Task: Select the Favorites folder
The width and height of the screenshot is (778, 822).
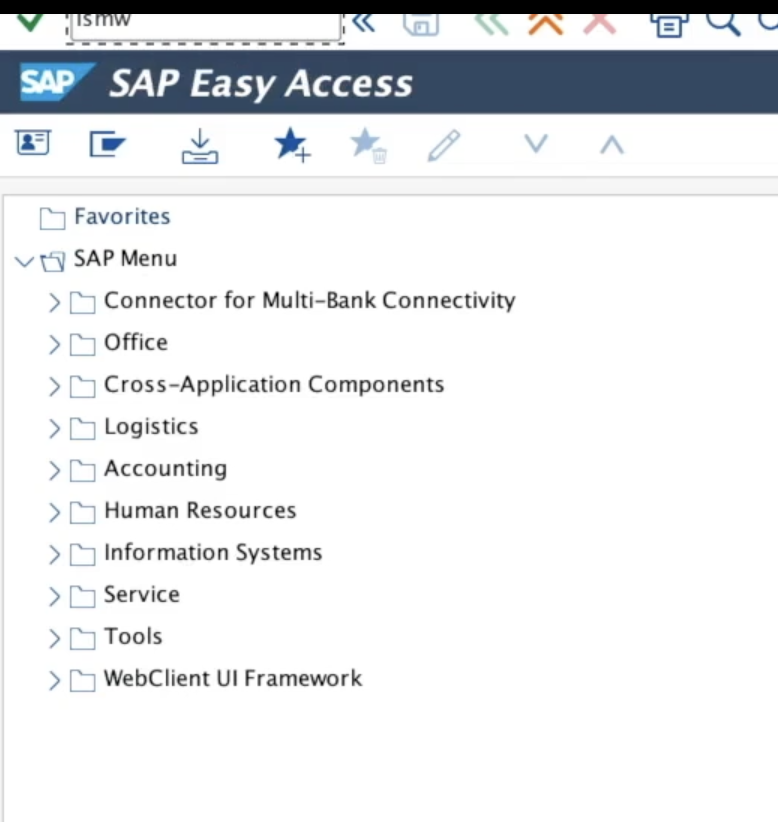Action: [x=122, y=217]
